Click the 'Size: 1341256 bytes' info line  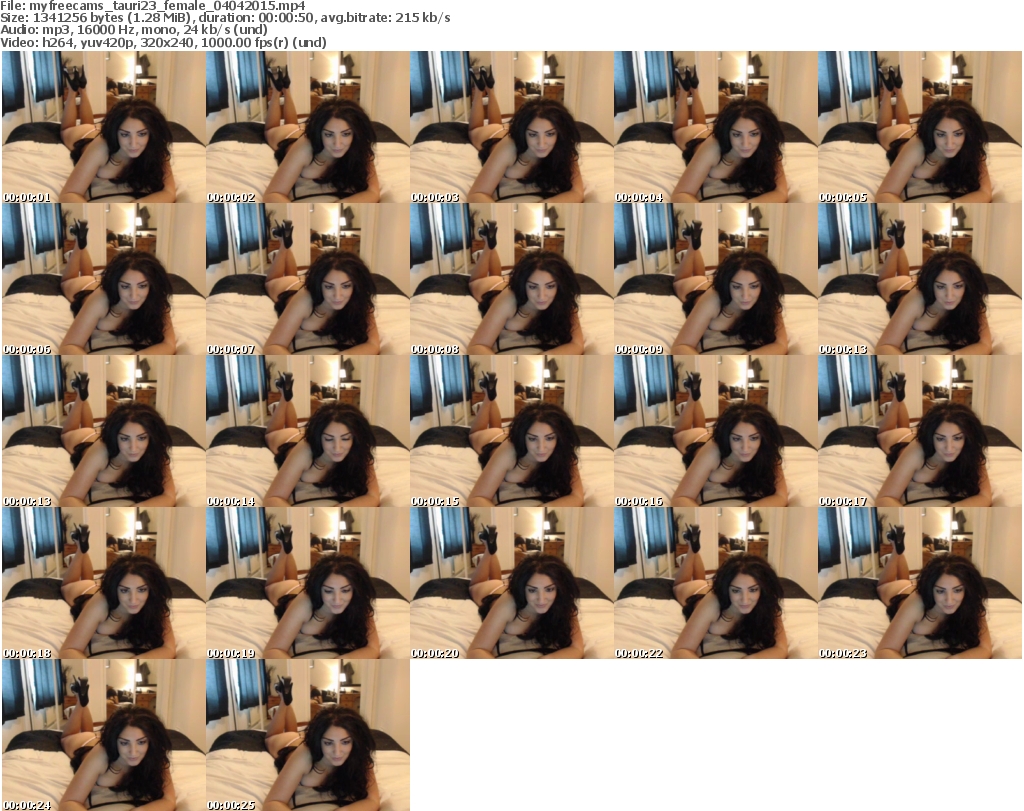(225, 18)
